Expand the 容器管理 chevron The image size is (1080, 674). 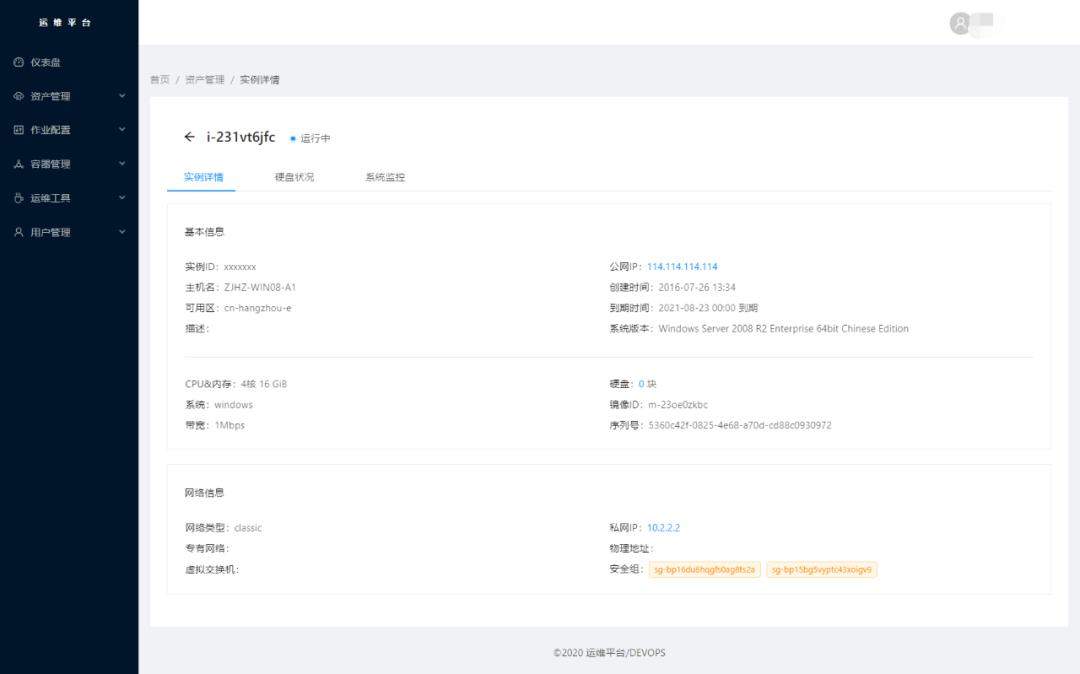coord(122,164)
